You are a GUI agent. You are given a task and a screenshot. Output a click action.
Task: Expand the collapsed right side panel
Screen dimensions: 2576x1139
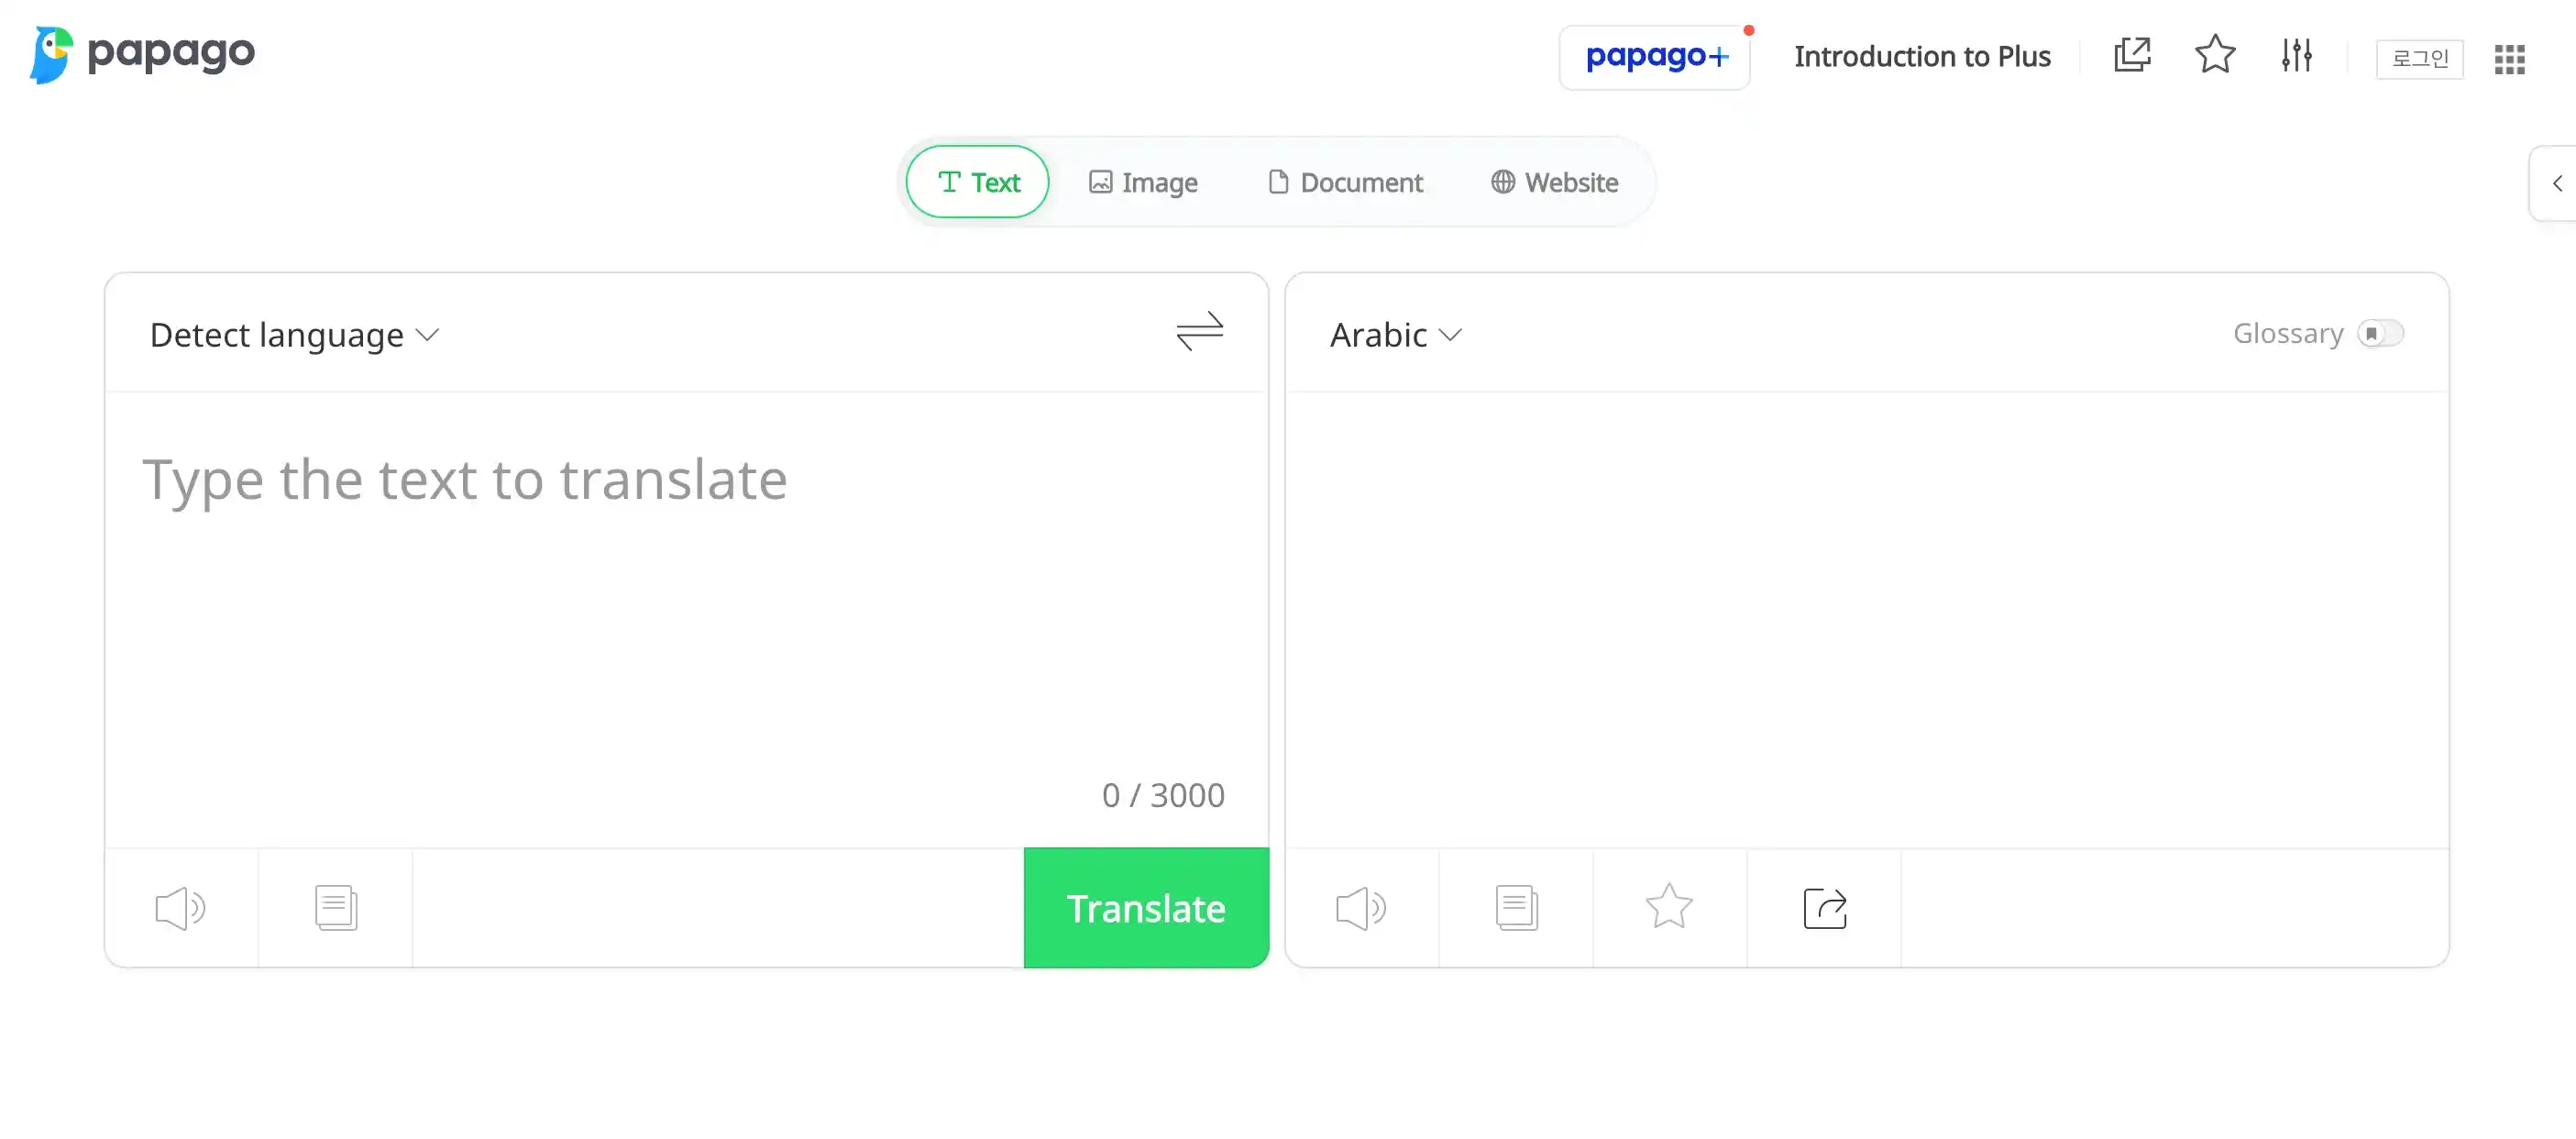(2556, 183)
